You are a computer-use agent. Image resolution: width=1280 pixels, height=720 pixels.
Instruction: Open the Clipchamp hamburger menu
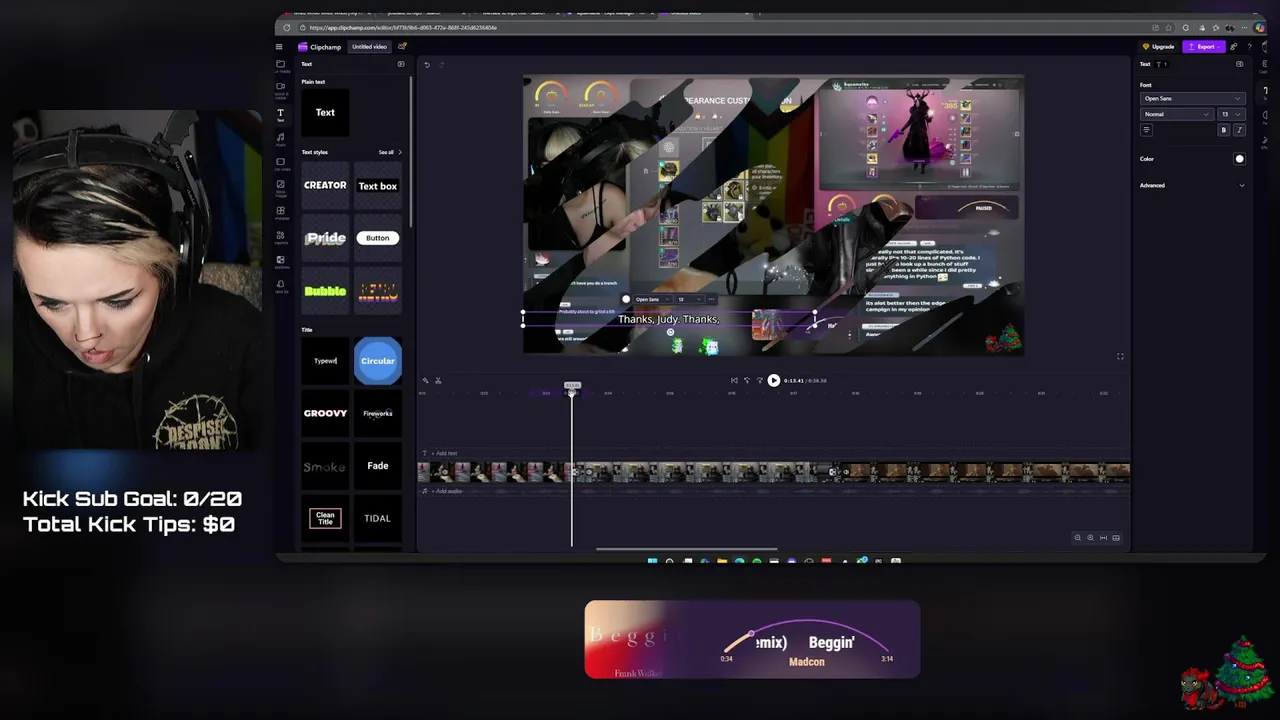pyautogui.click(x=279, y=47)
